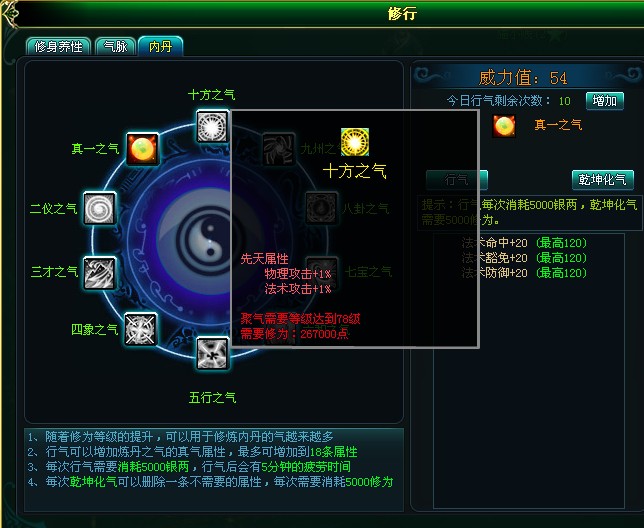644x528 pixels.
Task: Select the 四象之气 icon
Action: click(x=140, y=329)
